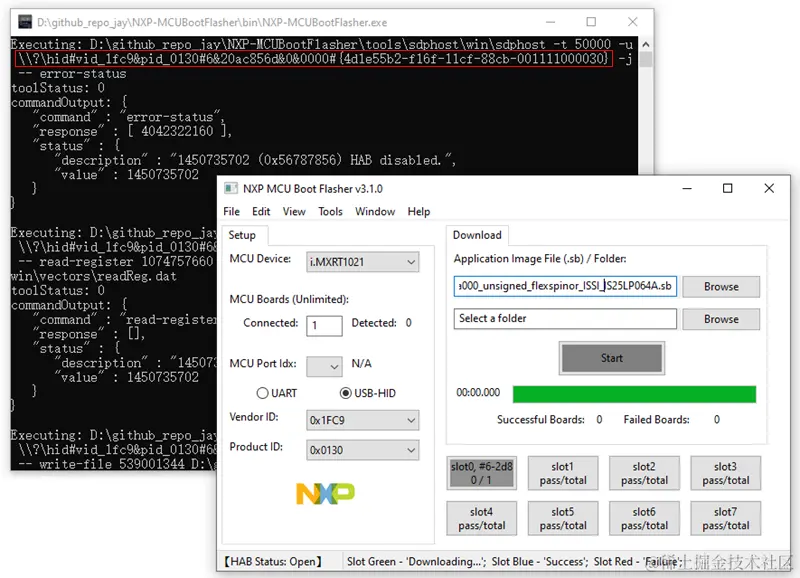Viewport: 800px width, 578px height.
Task: Expand the Product ID combo box
Action: point(362,450)
